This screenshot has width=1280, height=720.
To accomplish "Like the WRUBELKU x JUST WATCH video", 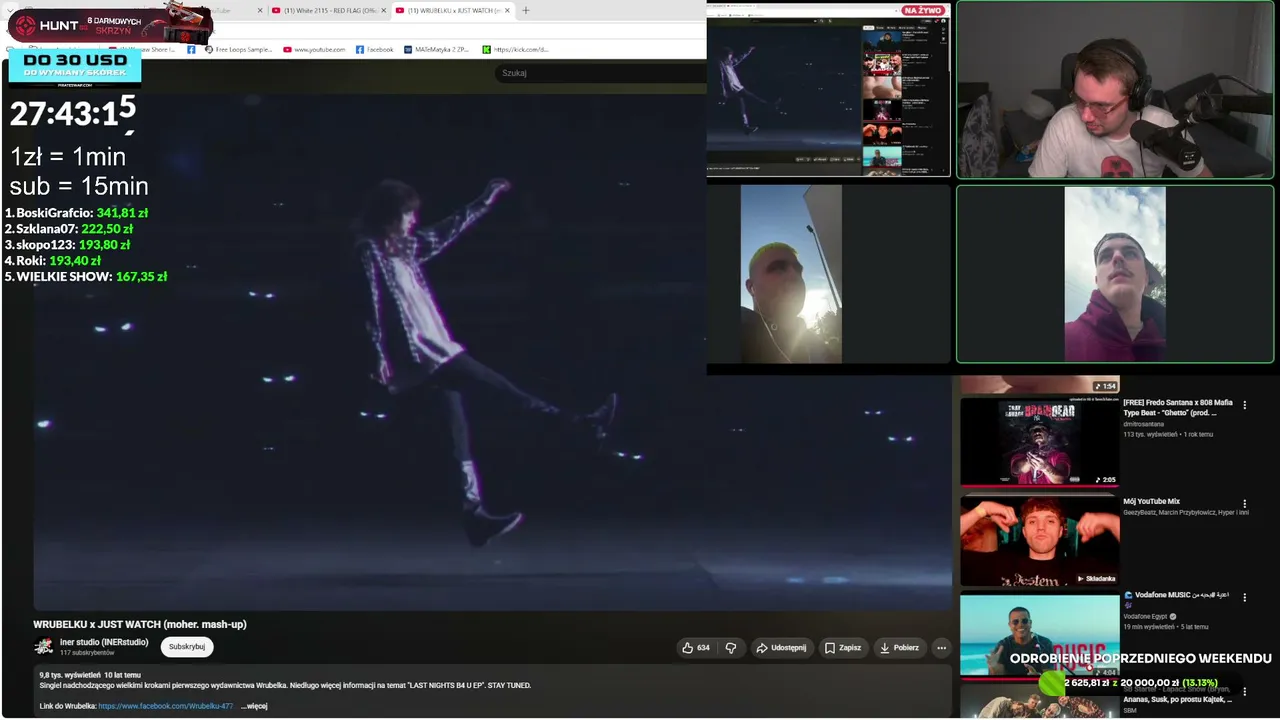I will click(696, 648).
